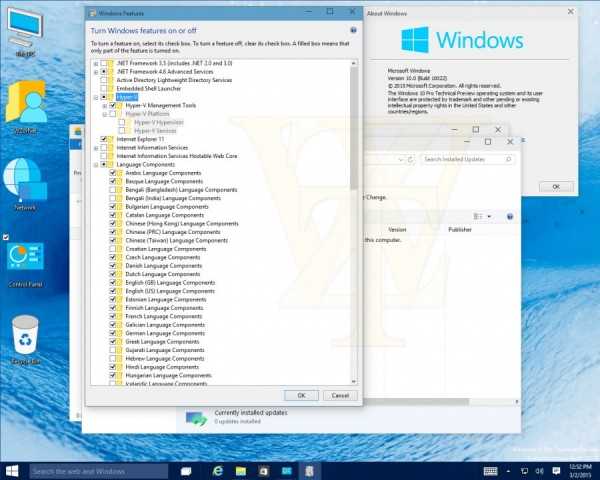Open the address bar history dropdown

tap(401, 159)
